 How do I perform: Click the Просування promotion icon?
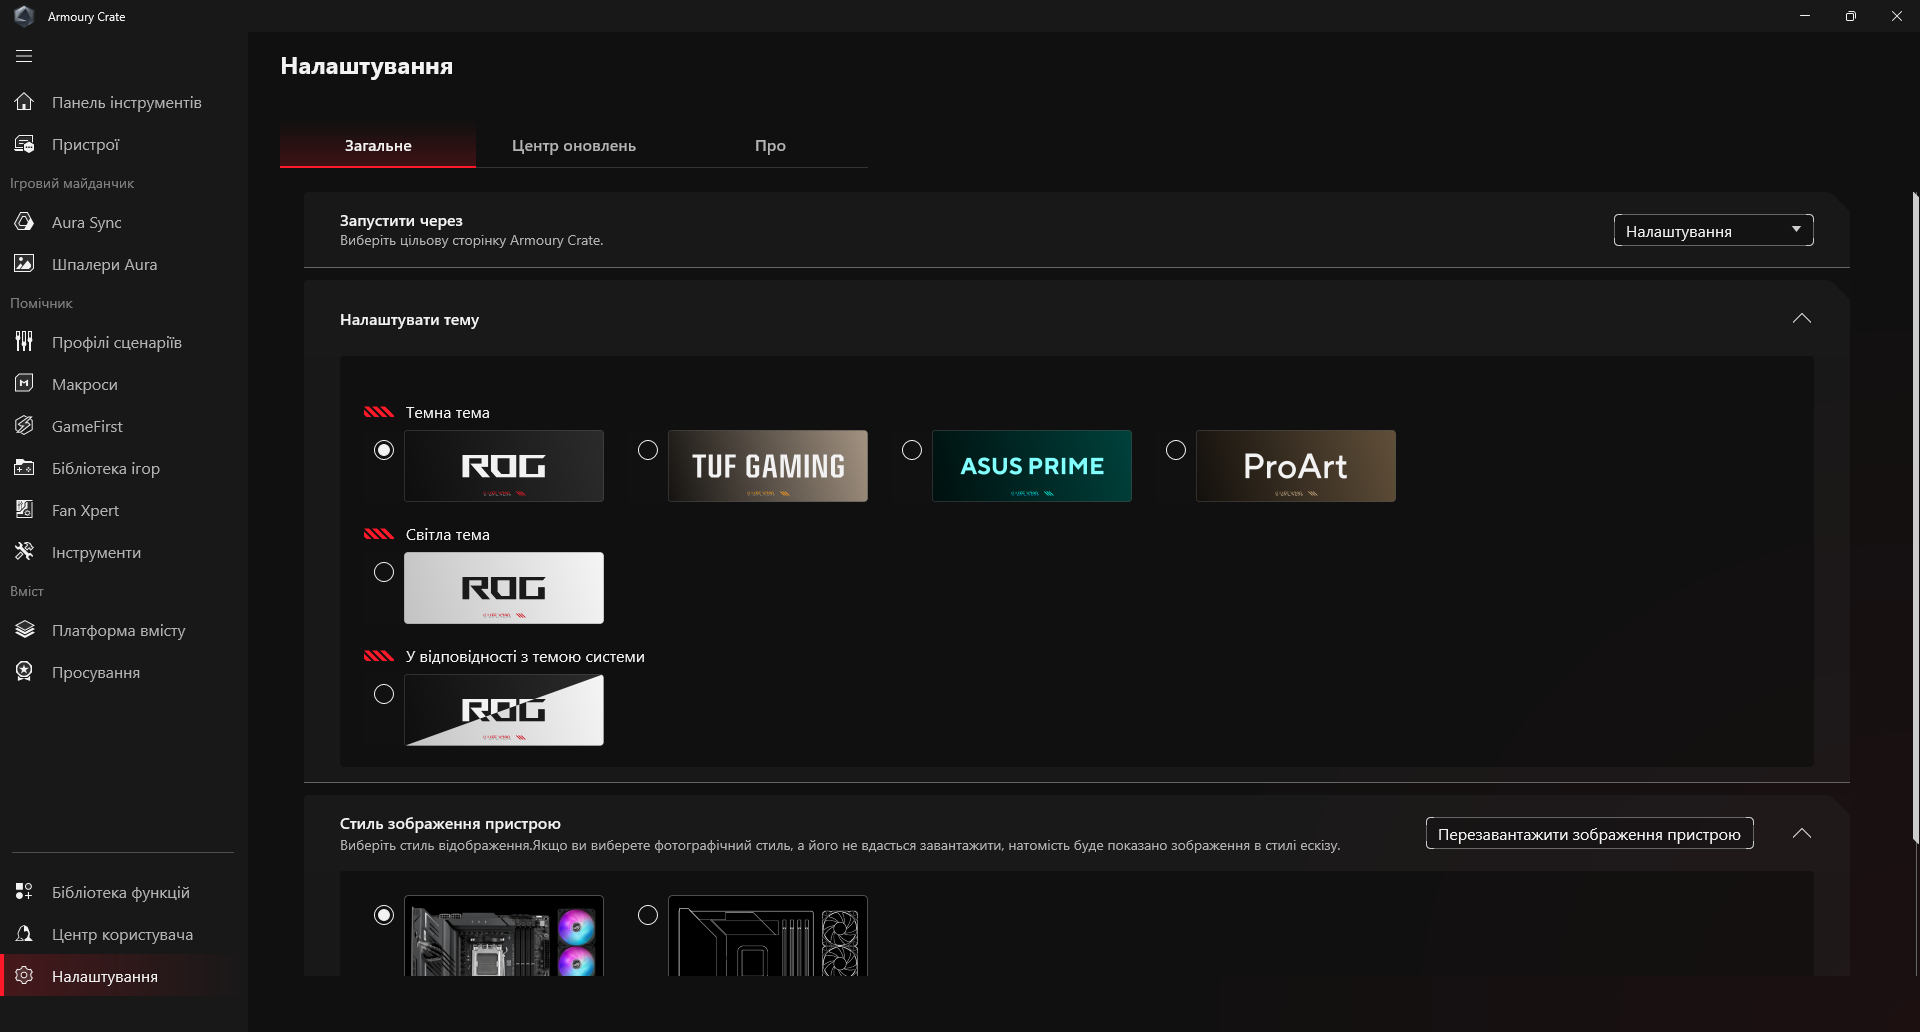click(24, 672)
